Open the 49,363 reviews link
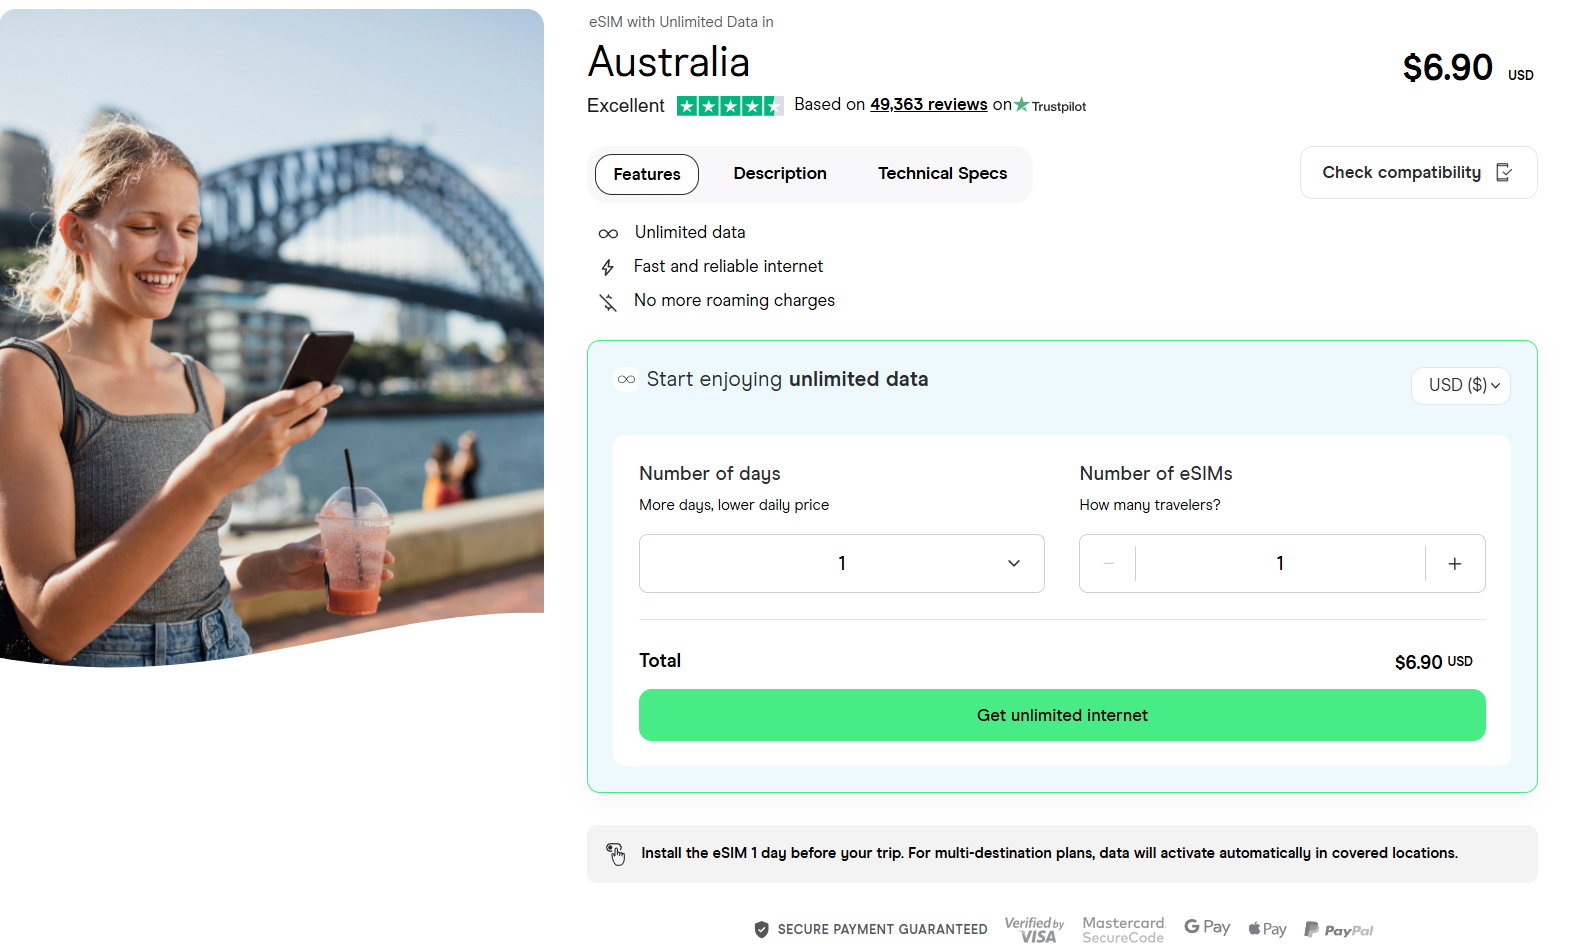Viewport: 1580px width, 950px height. click(928, 104)
